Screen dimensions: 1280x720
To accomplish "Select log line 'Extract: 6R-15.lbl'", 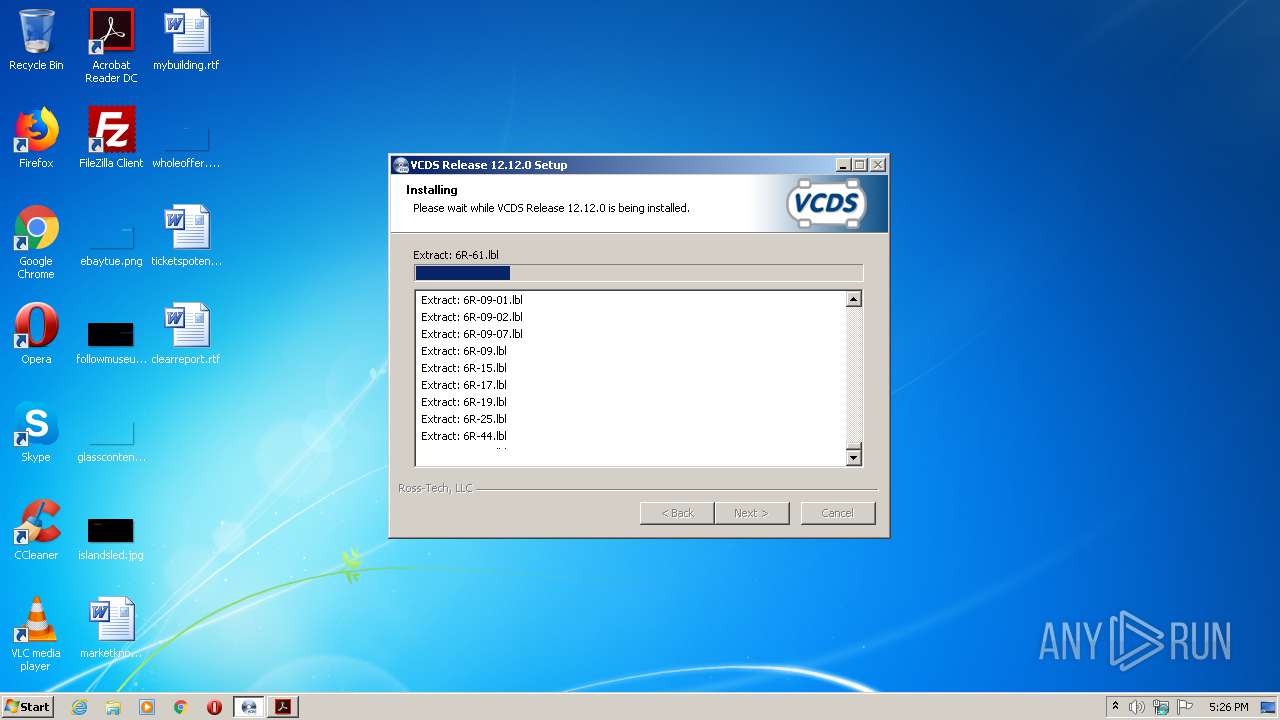I will tap(464, 368).
